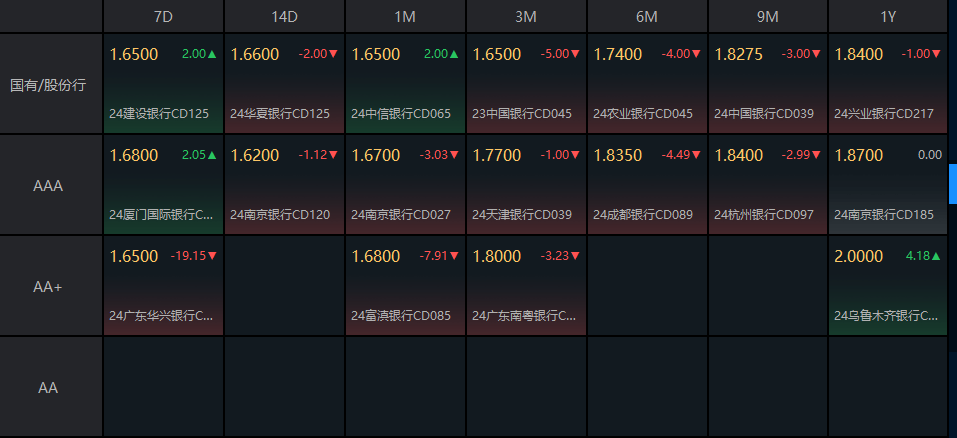Click red down arrow beside -4.49

pos(696,155)
